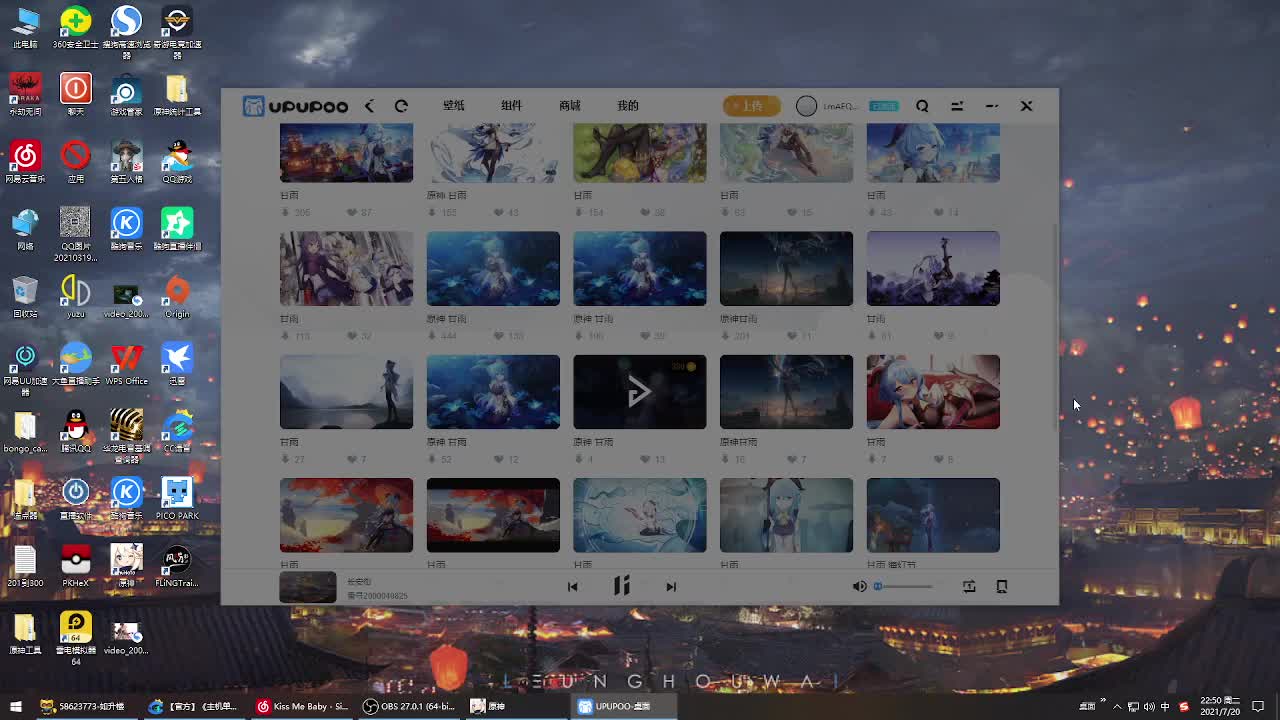Open the 回收站 recycle bin
Viewport: 1280px width, 720px height.
(x=25, y=296)
